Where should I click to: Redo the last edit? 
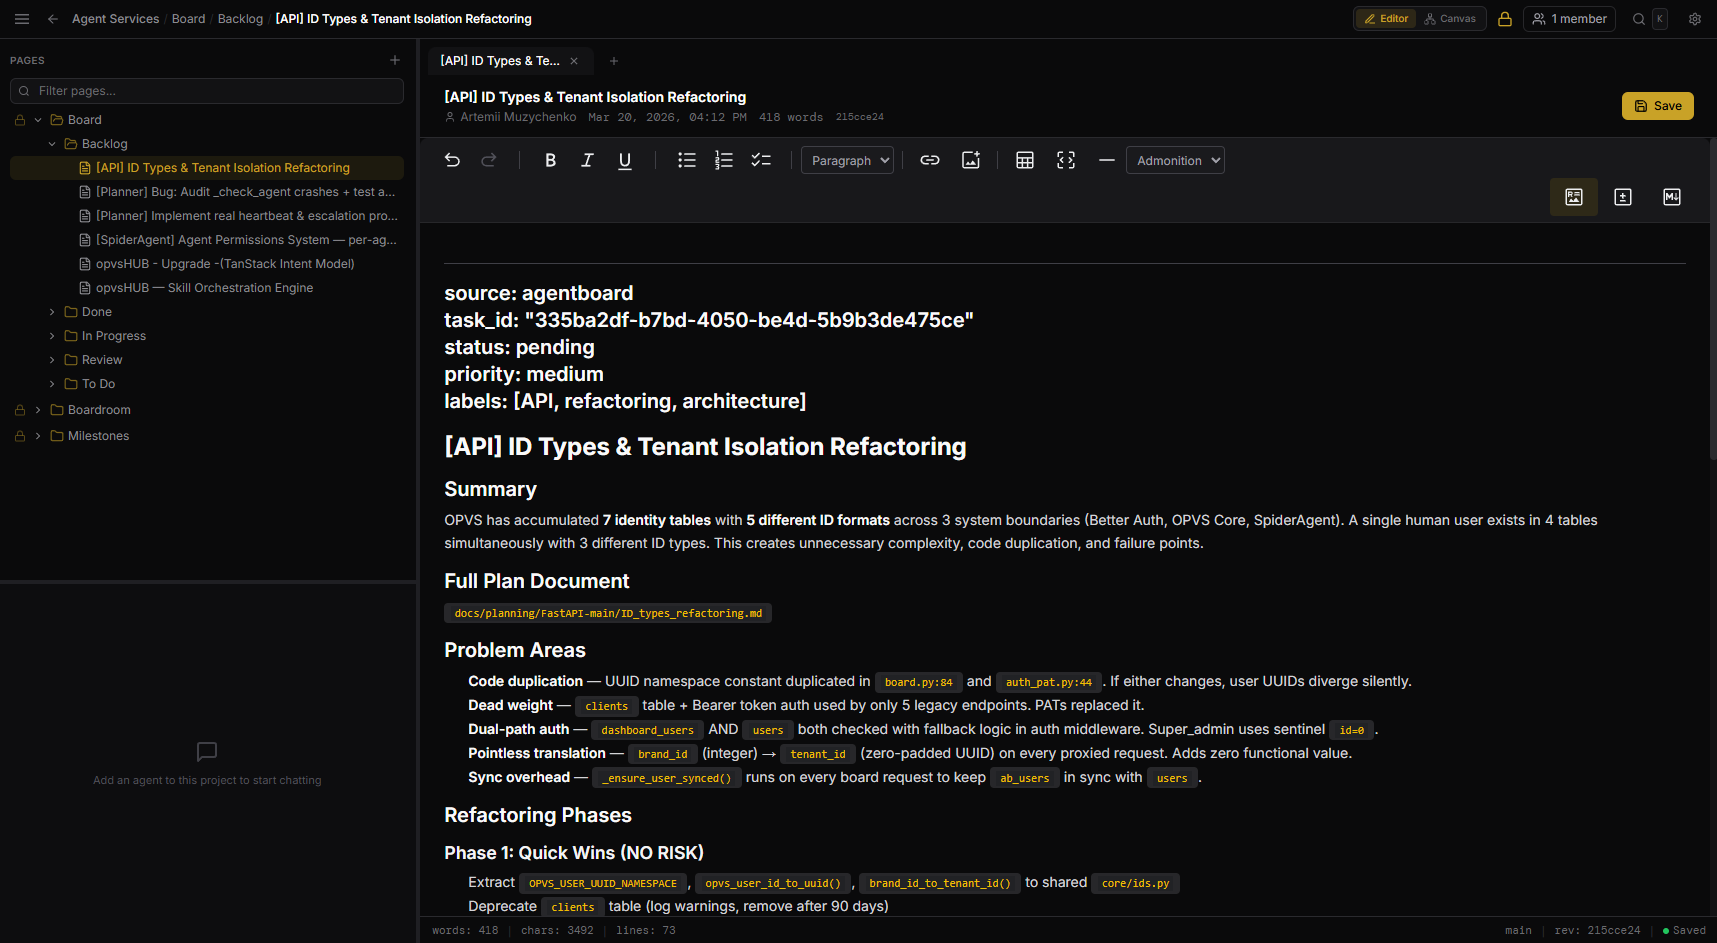(489, 160)
